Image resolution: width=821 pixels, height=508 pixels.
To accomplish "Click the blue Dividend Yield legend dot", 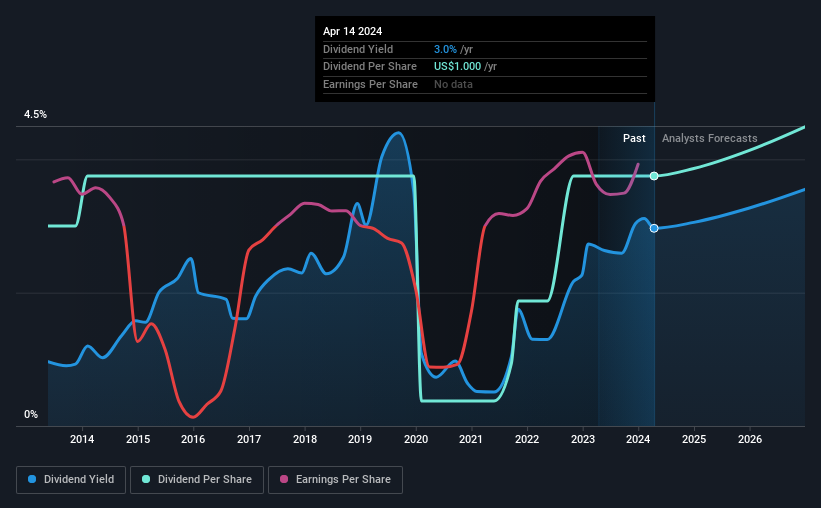I will 32,479.
